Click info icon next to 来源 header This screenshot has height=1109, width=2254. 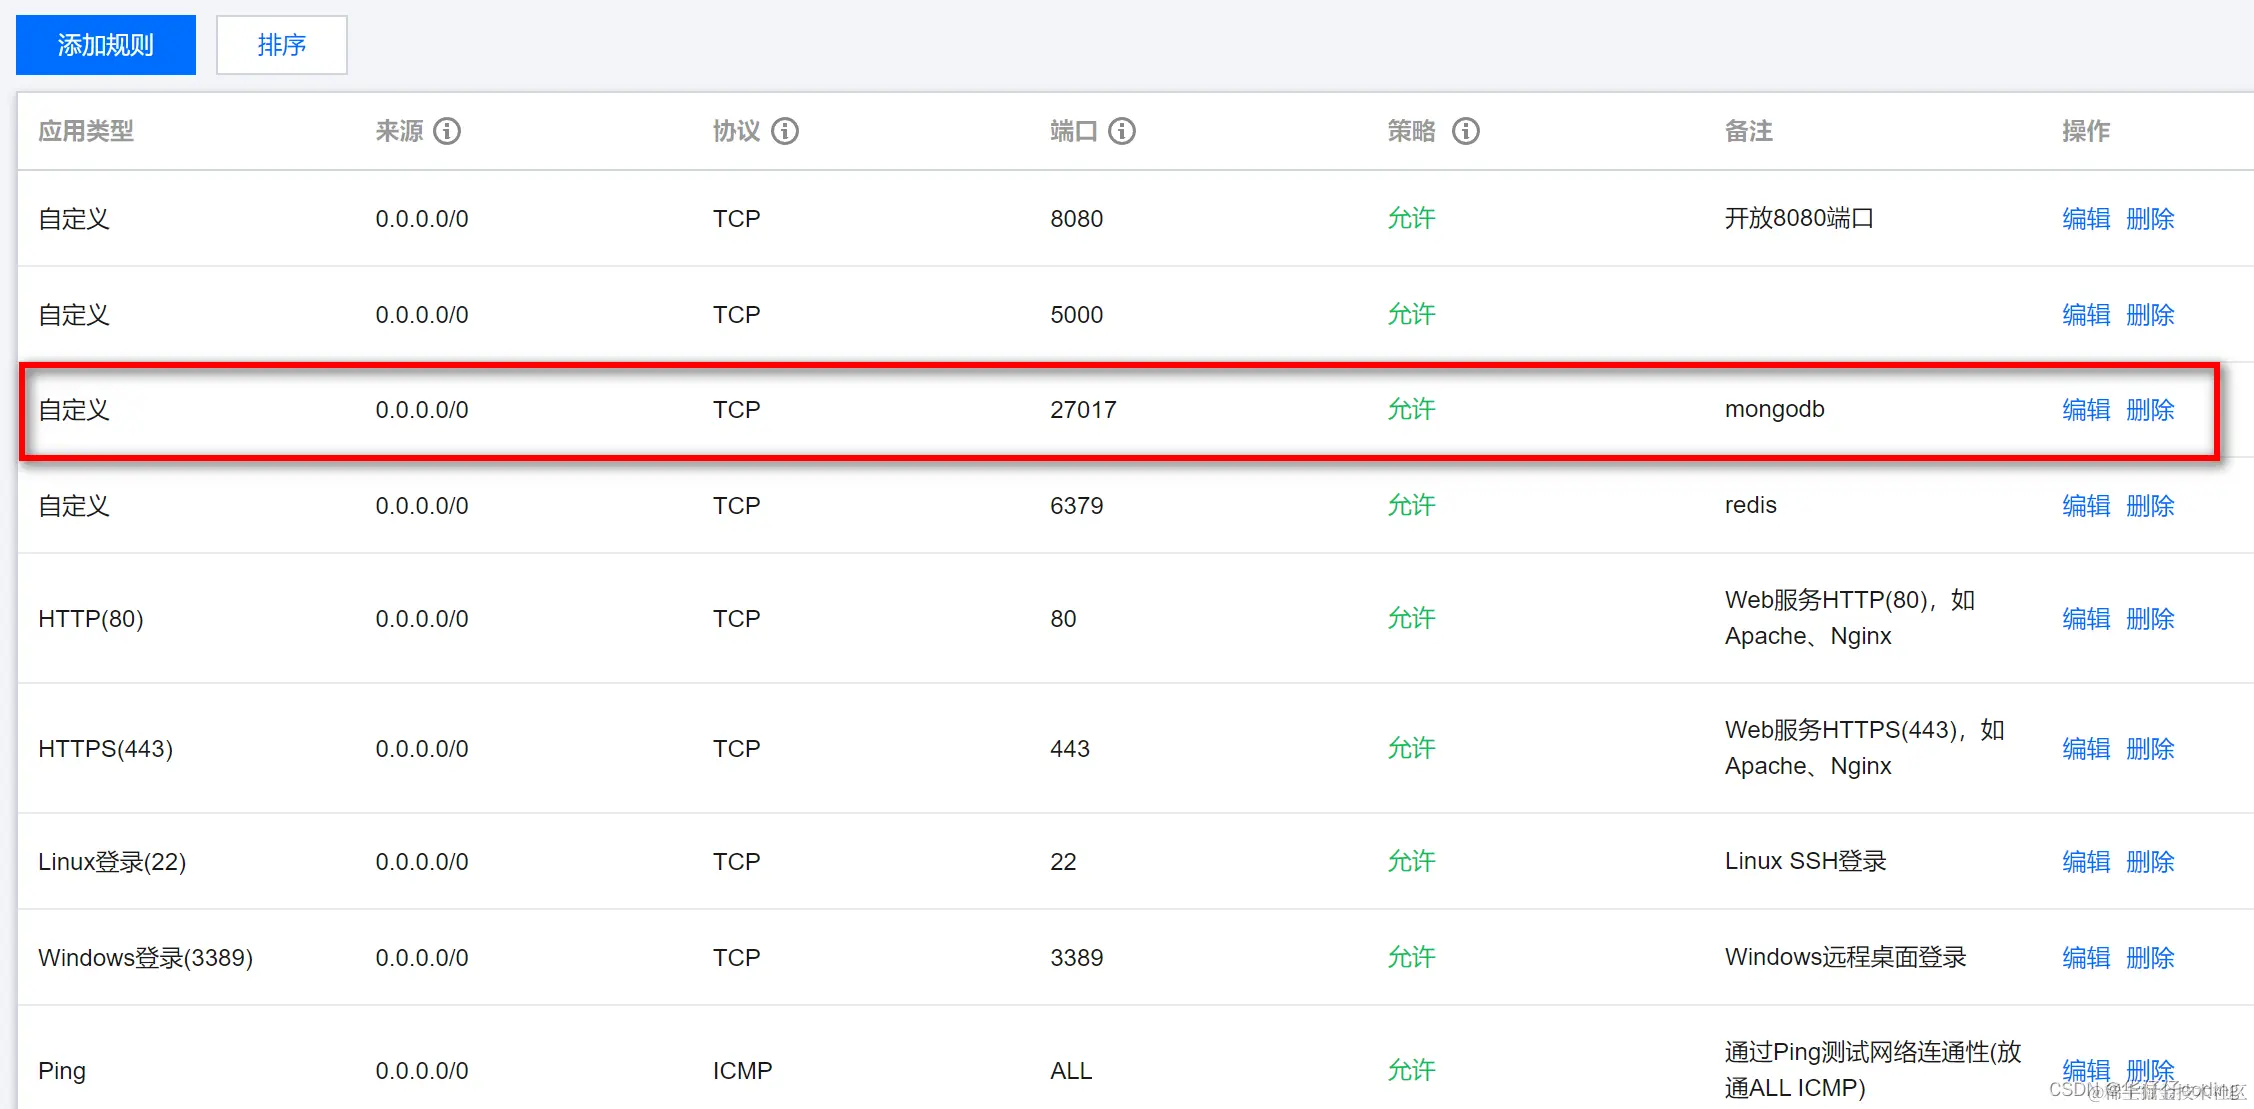tap(447, 131)
